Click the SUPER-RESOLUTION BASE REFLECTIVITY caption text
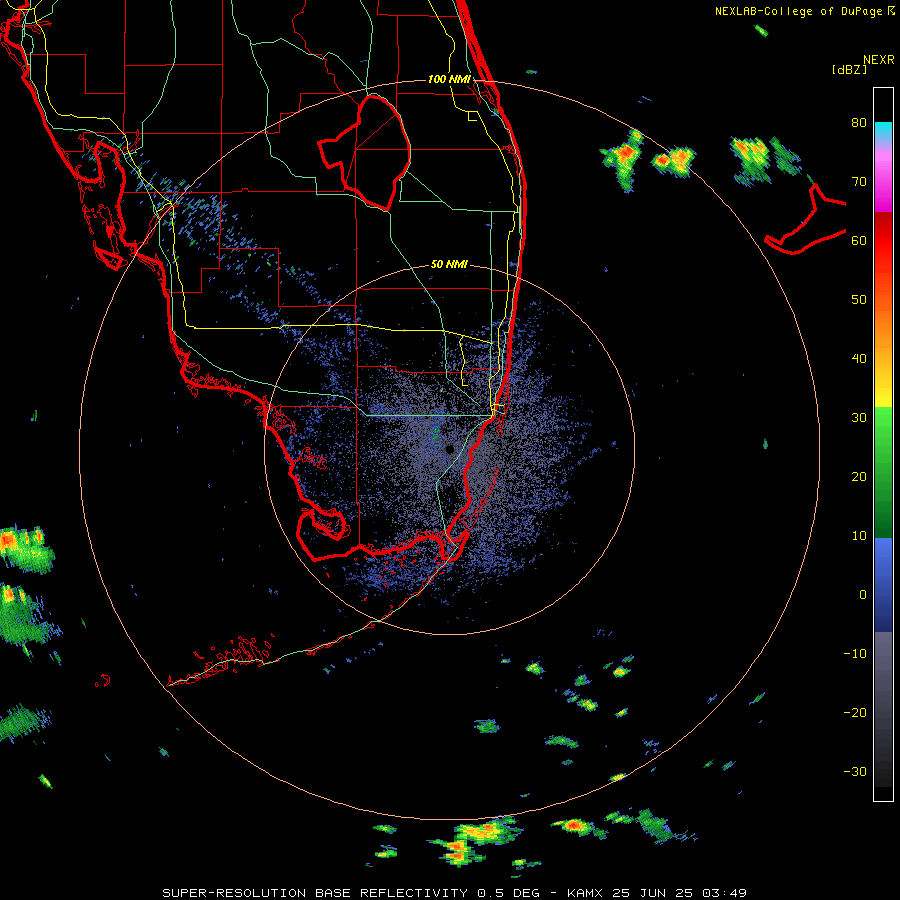Image resolution: width=900 pixels, height=900 pixels. [315, 893]
